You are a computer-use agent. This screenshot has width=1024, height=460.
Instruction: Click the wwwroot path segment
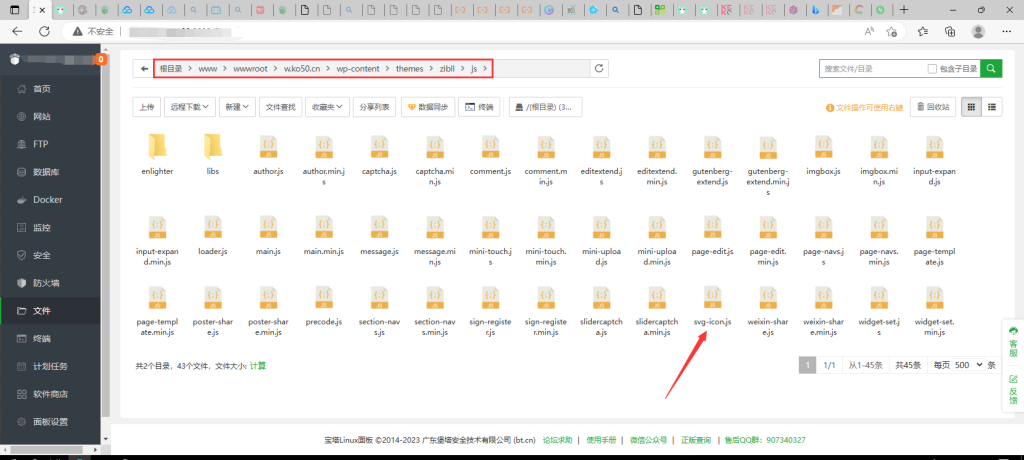pos(250,69)
